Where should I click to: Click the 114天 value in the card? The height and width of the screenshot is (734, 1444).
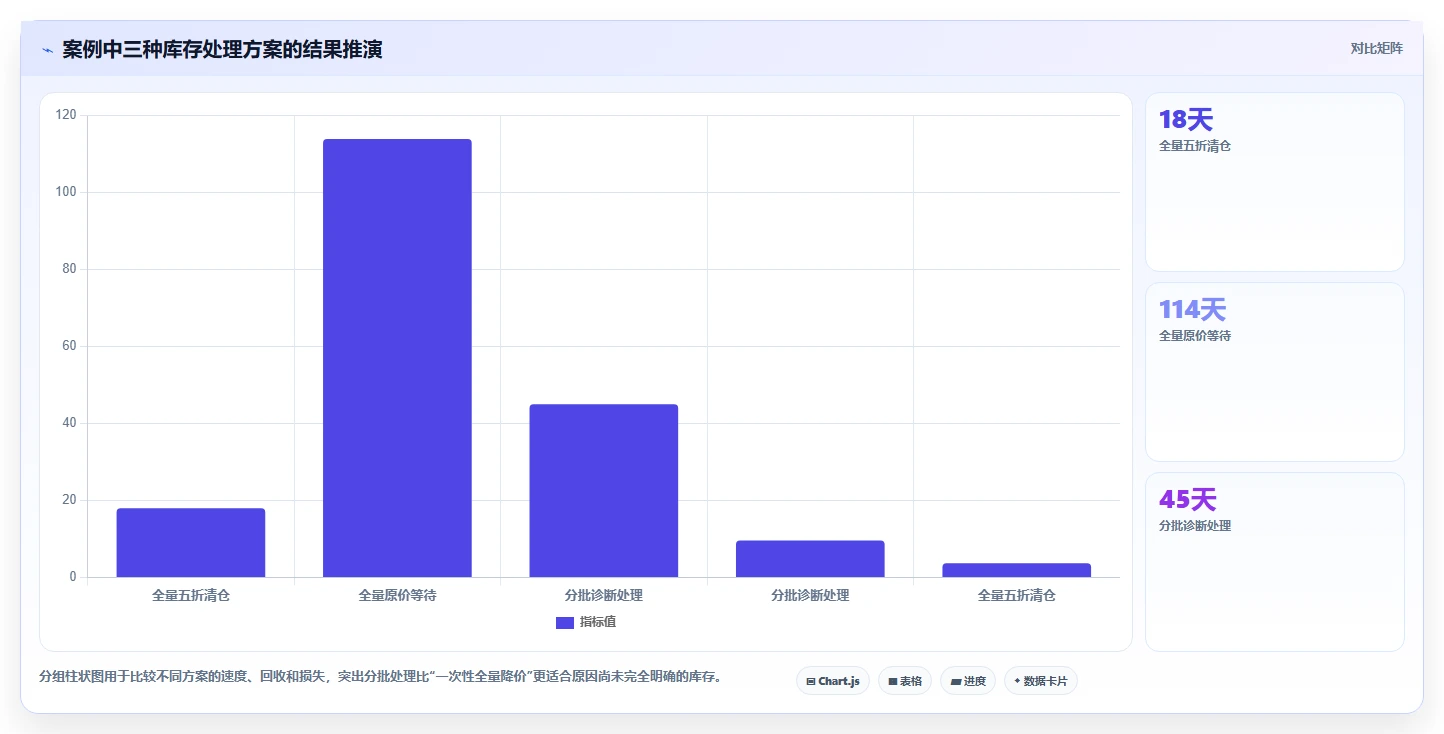1192,310
